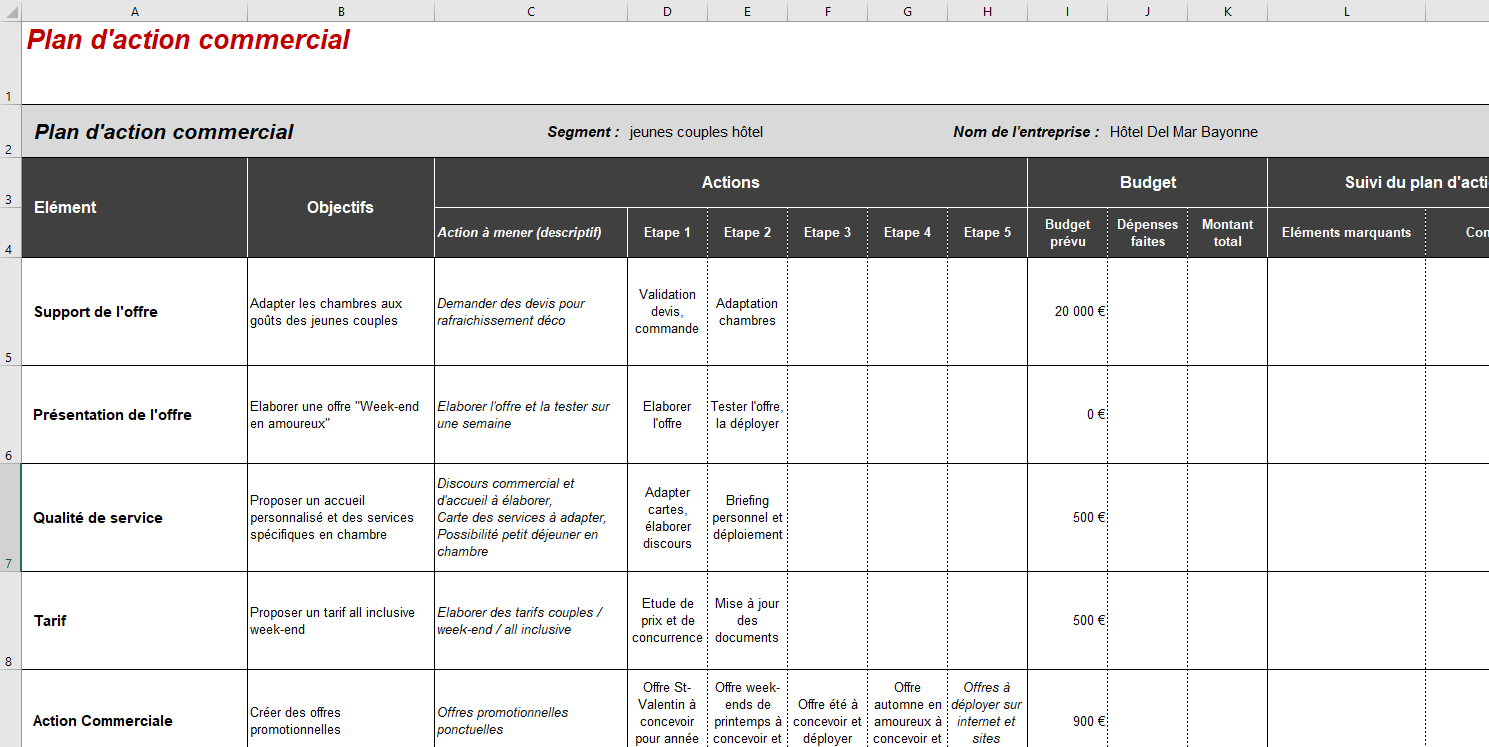Click 'Adaptation chambres' step cell
This screenshot has width=1489, height=747.
coord(747,311)
